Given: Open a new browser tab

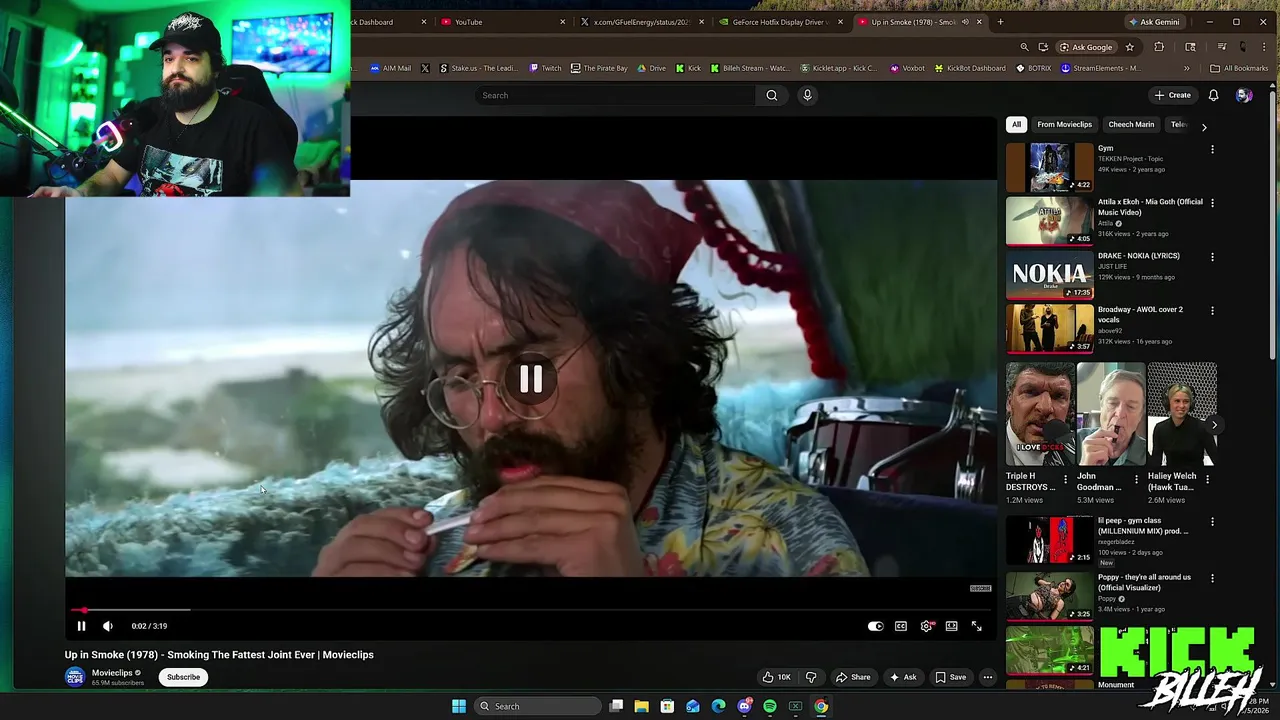Looking at the screenshot, I should [1000, 22].
